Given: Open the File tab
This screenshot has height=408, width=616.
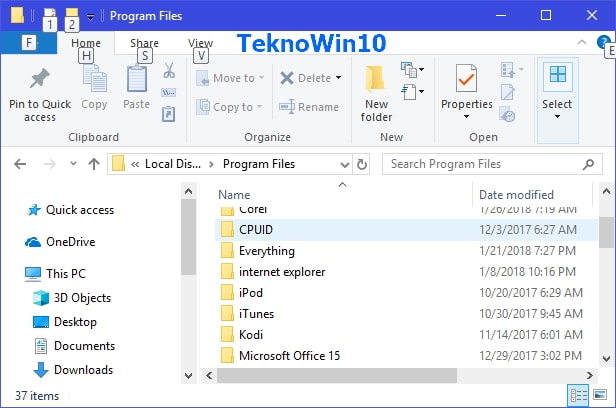Looking at the screenshot, I should pyautogui.click(x=29, y=42).
